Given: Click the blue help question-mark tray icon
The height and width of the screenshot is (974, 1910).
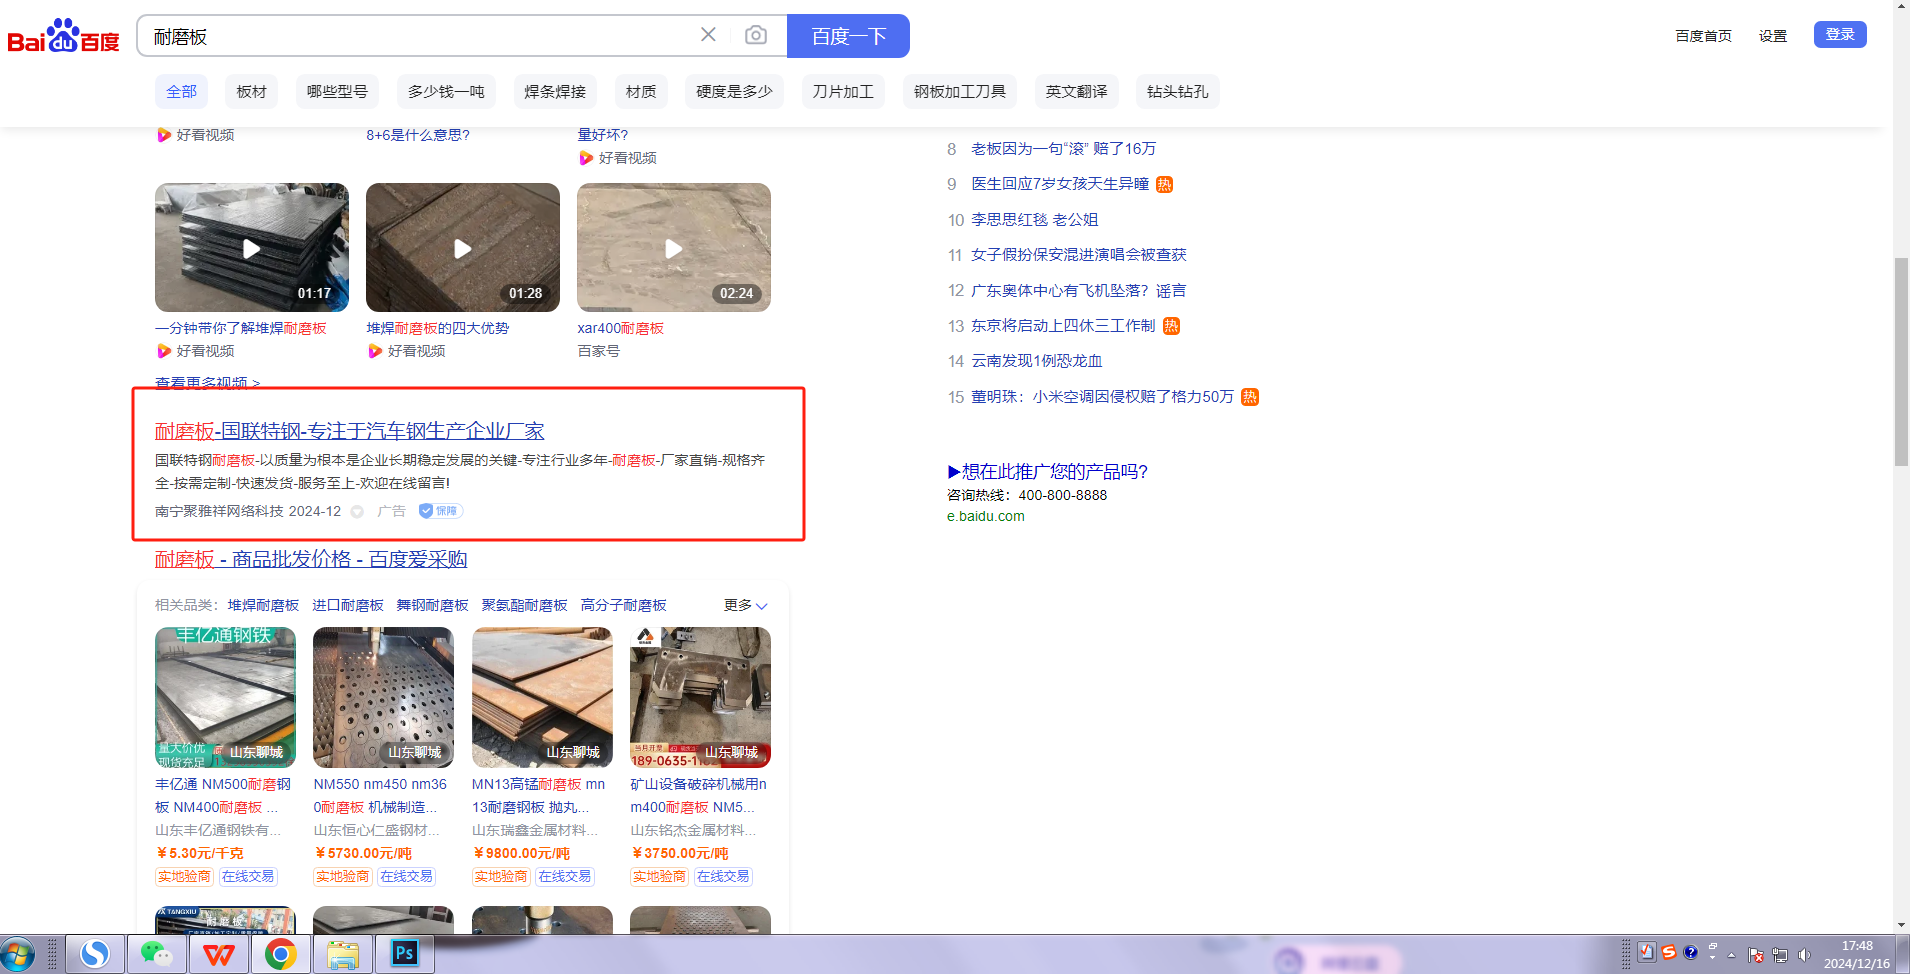Looking at the screenshot, I should pos(1690,952).
